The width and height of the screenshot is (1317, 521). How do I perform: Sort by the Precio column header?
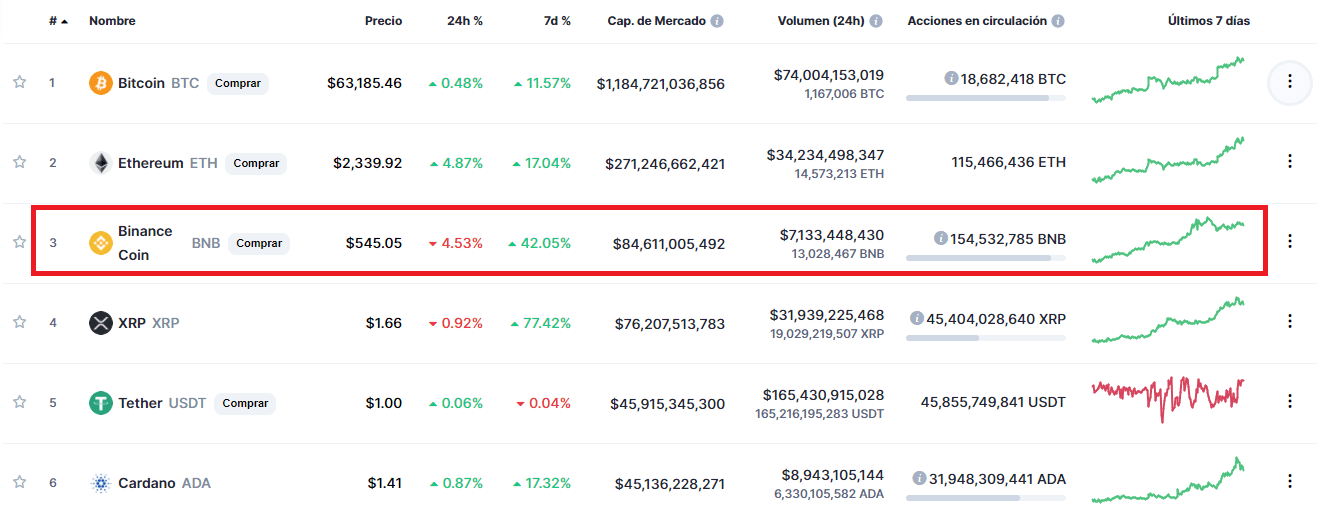[x=383, y=21]
